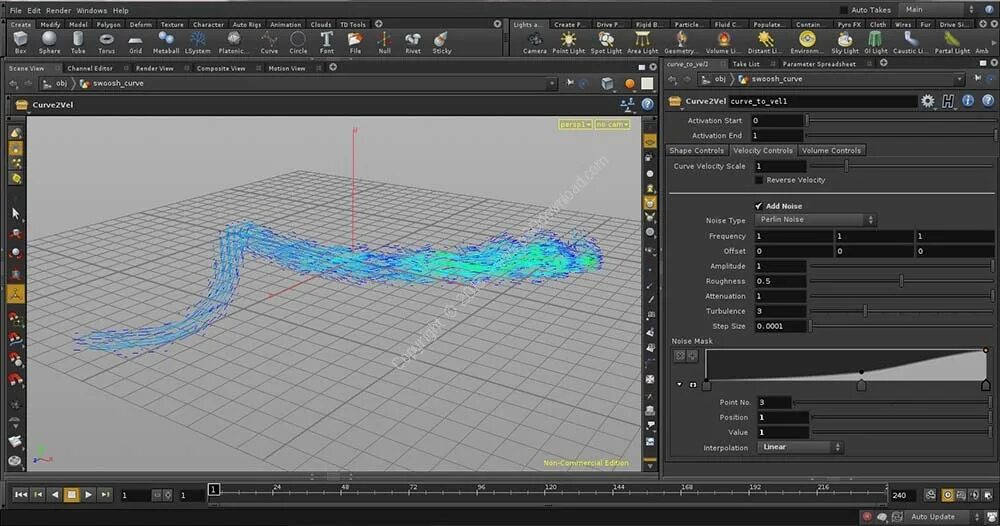
Task: Click the Platonic solids tool
Action: [x=233, y=43]
